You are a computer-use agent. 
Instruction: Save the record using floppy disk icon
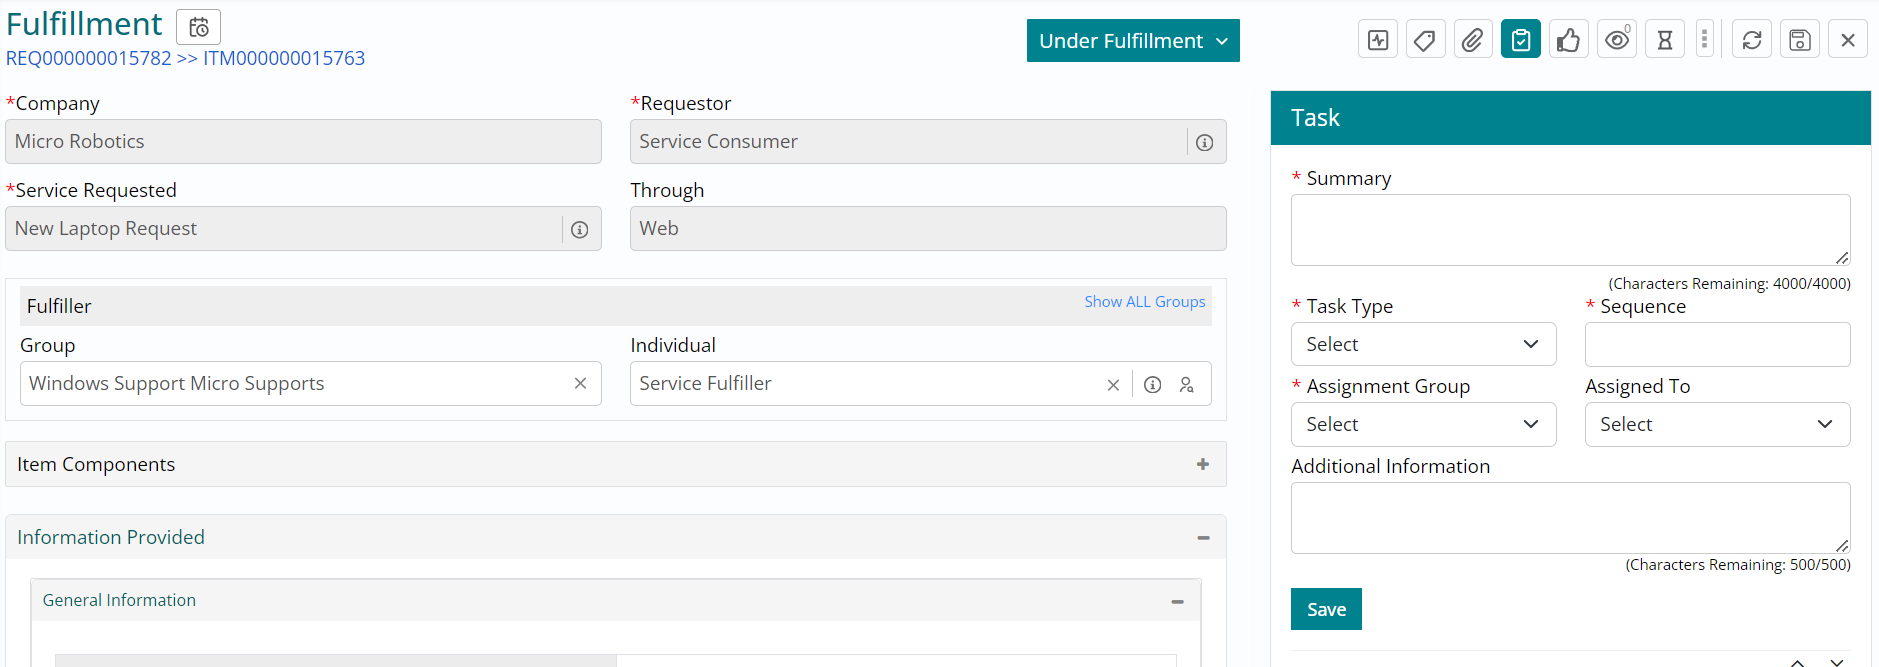tap(1799, 40)
